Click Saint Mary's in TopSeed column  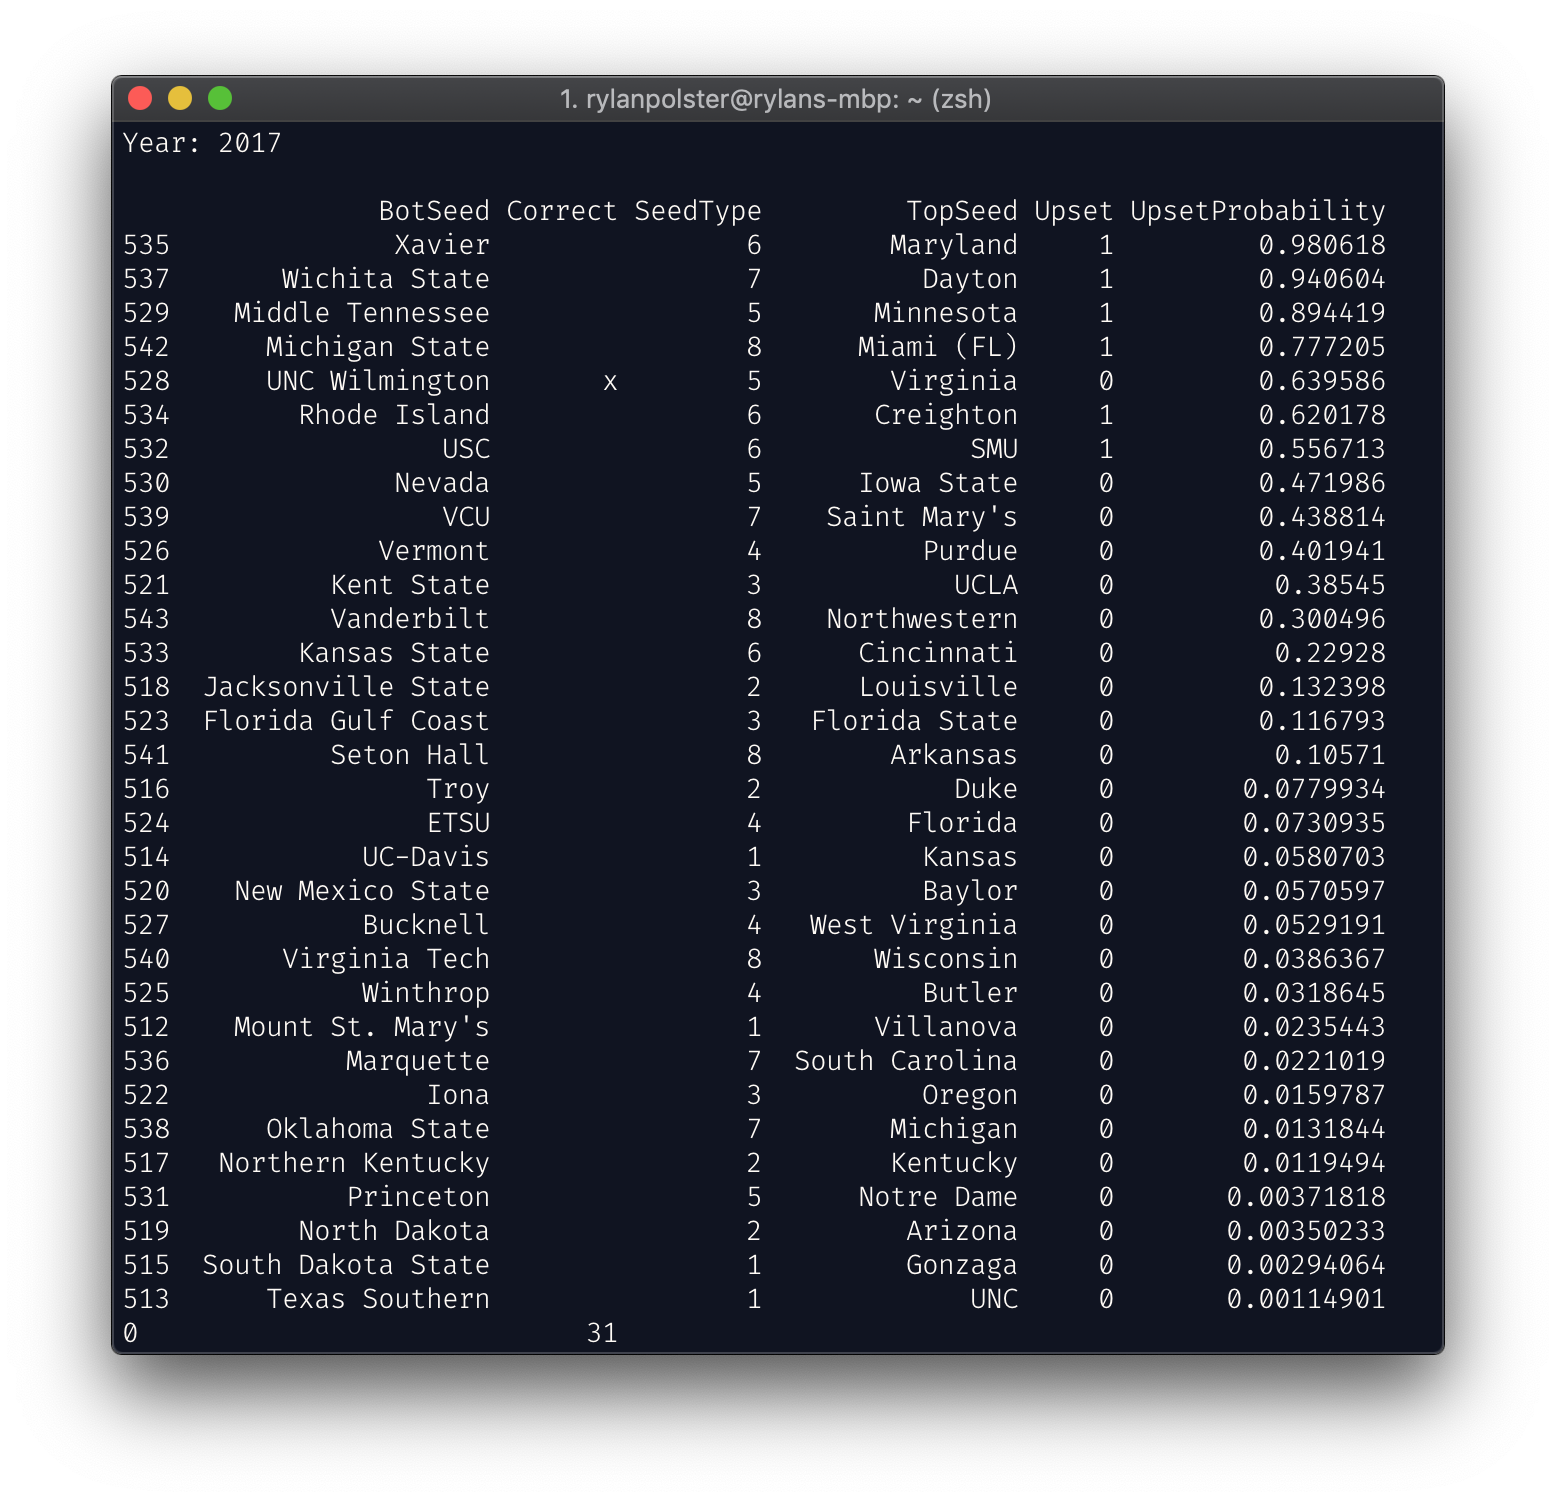(922, 517)
